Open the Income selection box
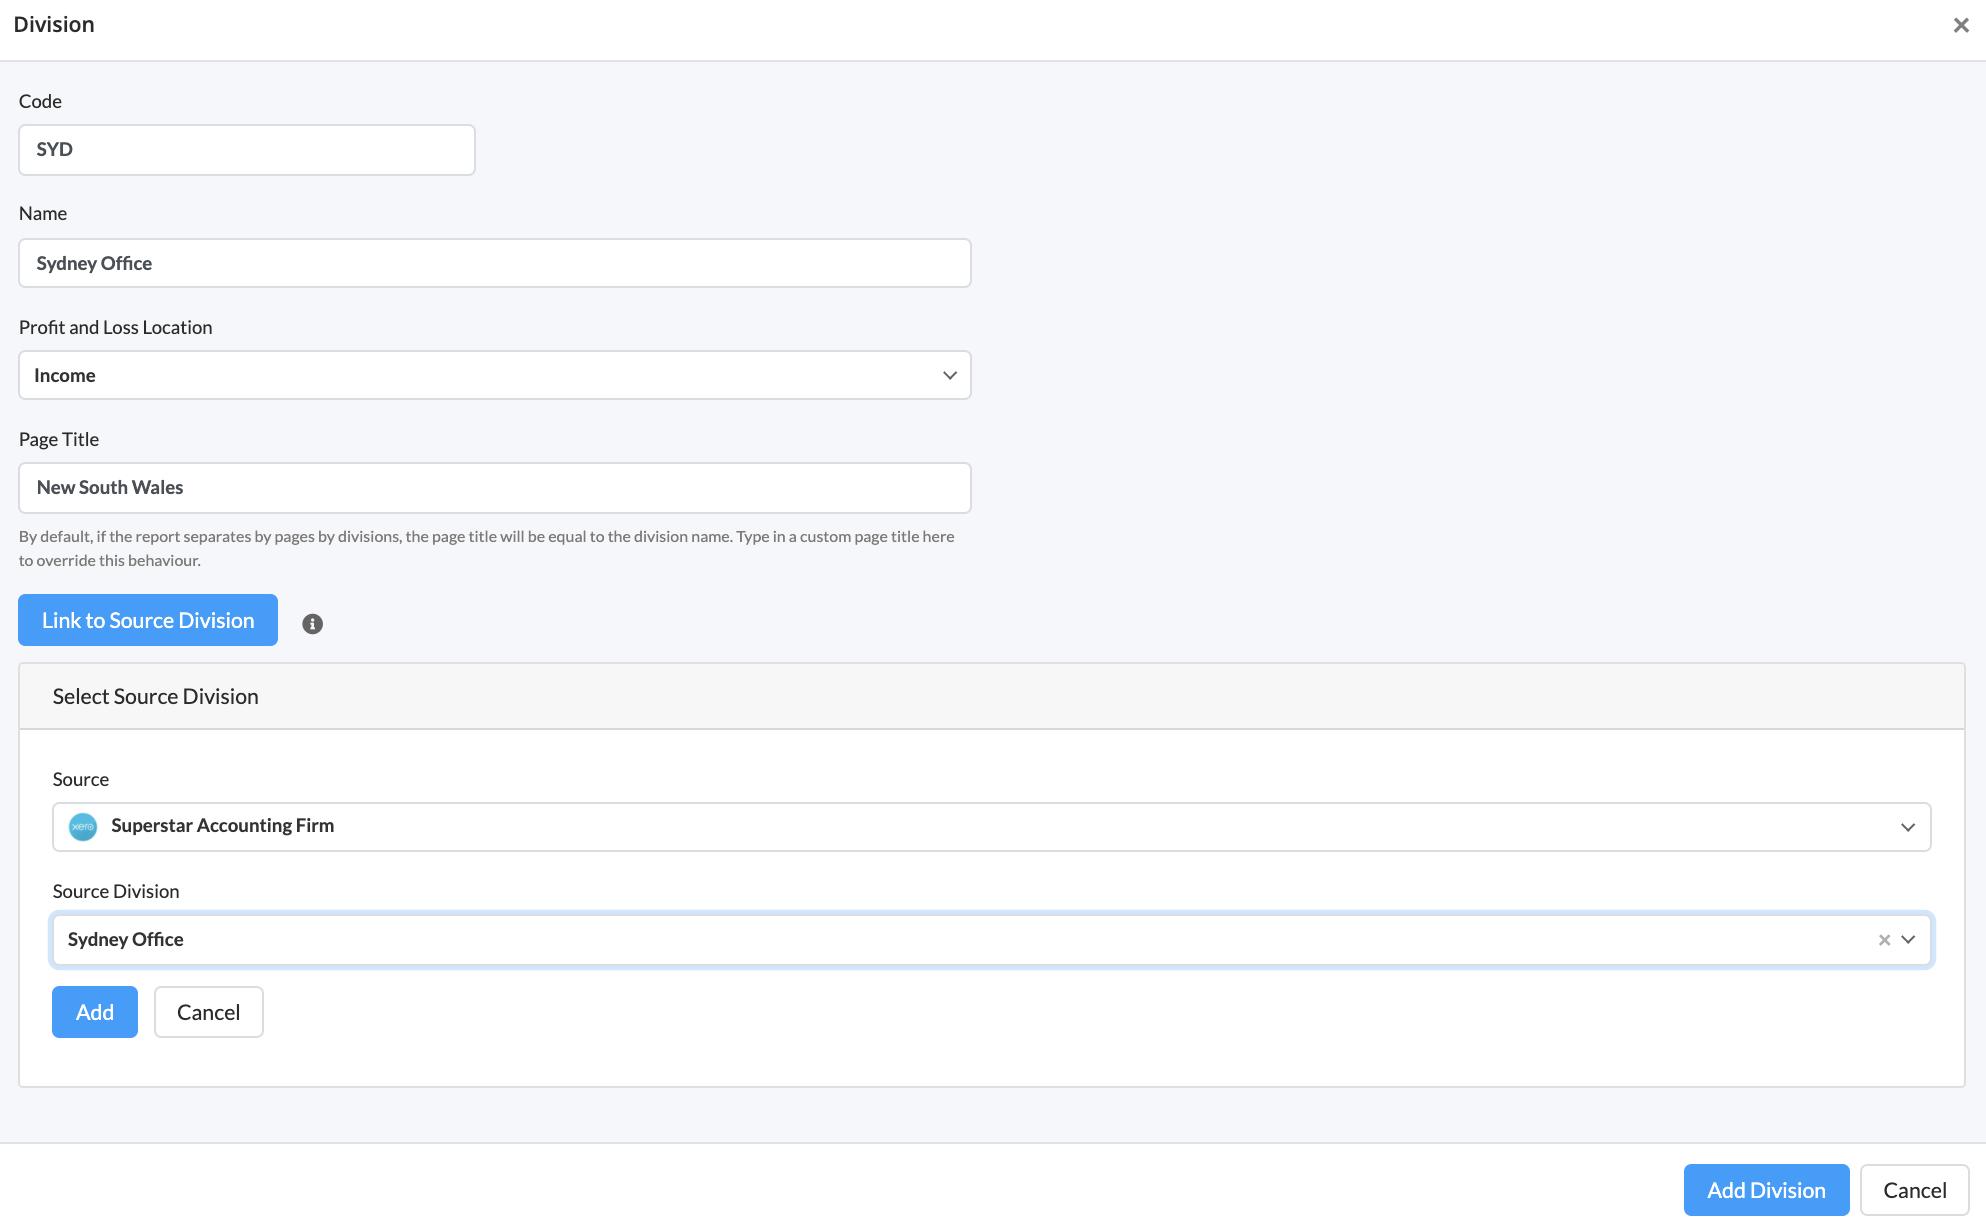 480,375
